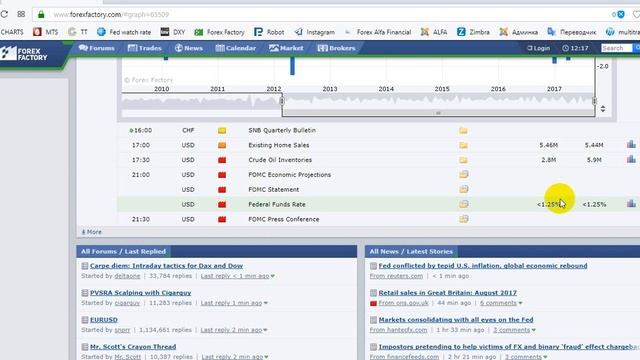Viewport: 640px width, 360px height.
Task: Open Mr. Scott's Crayon Thread
Action: 133,347
